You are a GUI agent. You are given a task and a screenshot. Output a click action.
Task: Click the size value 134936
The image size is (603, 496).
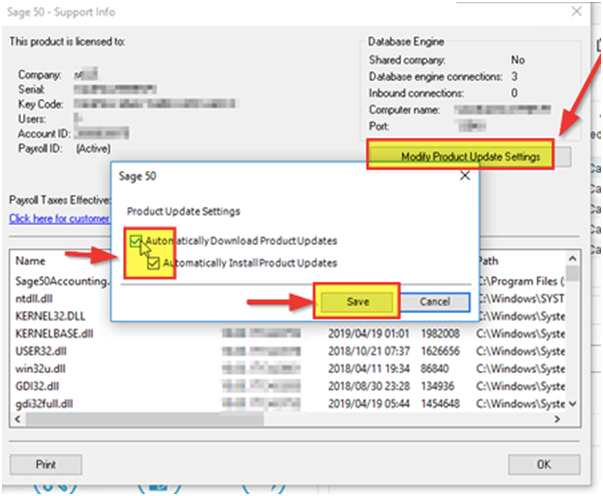[437, 386]
